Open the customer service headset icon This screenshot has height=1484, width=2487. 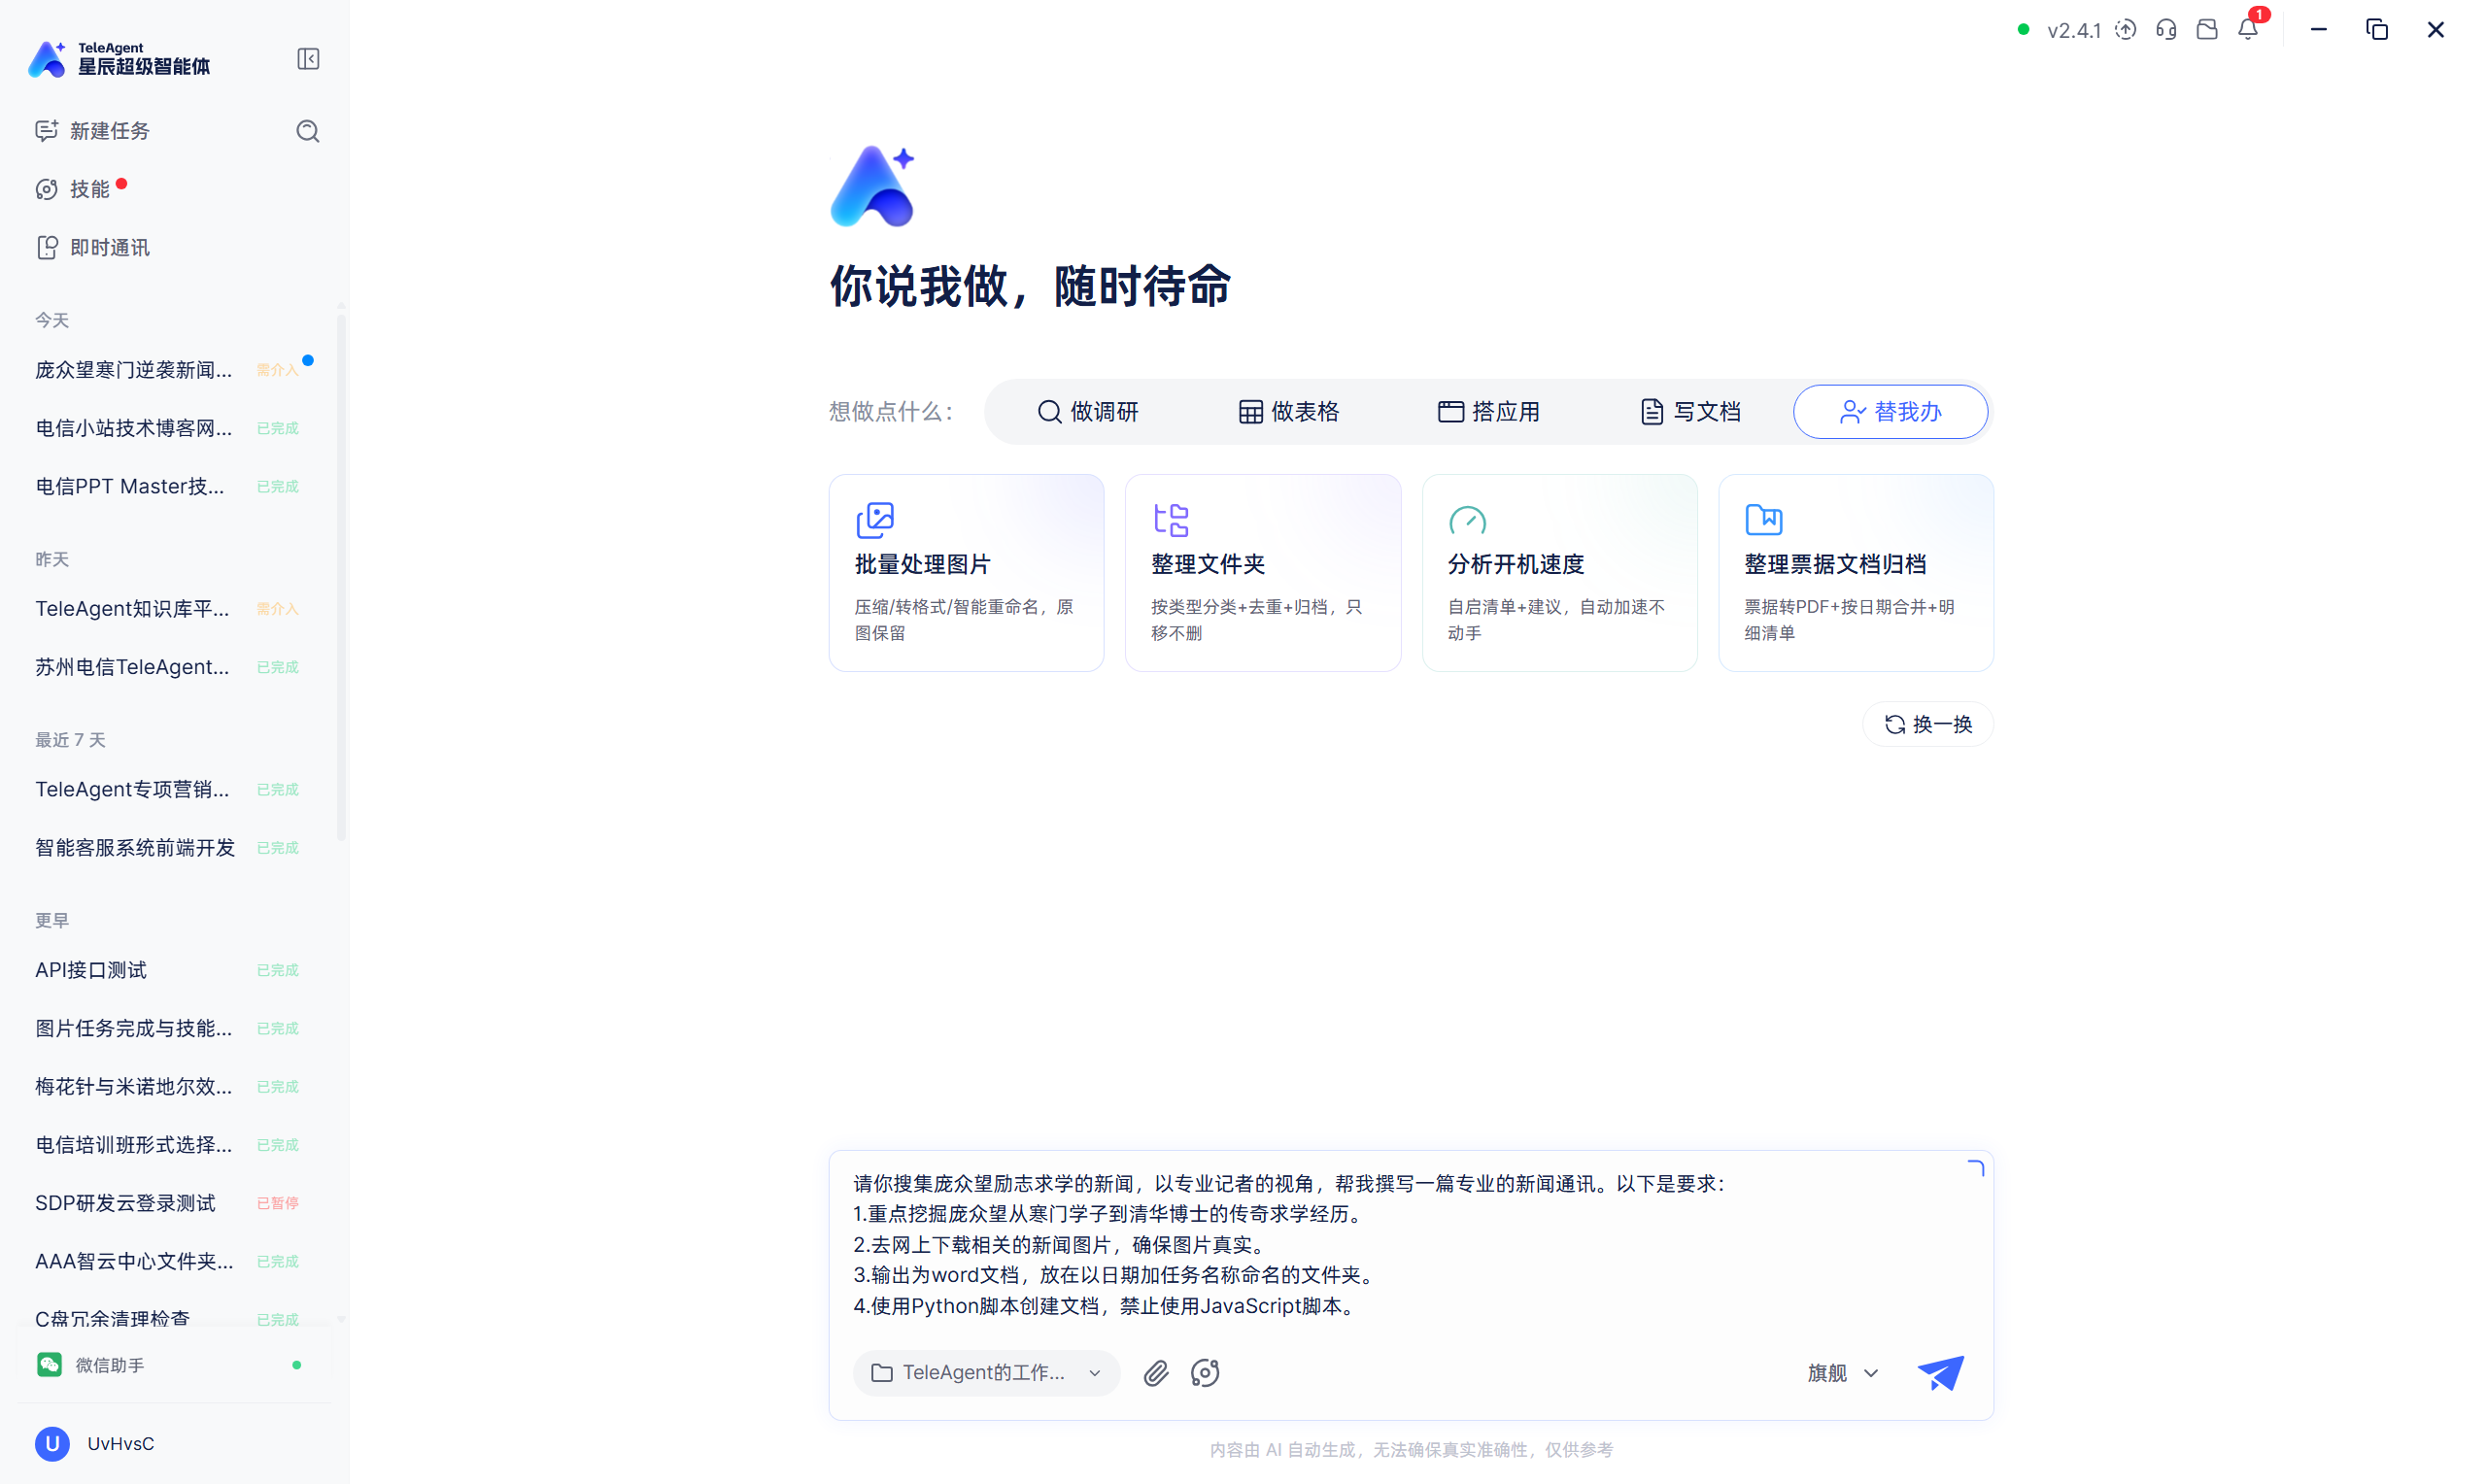tap(2166, 30)
